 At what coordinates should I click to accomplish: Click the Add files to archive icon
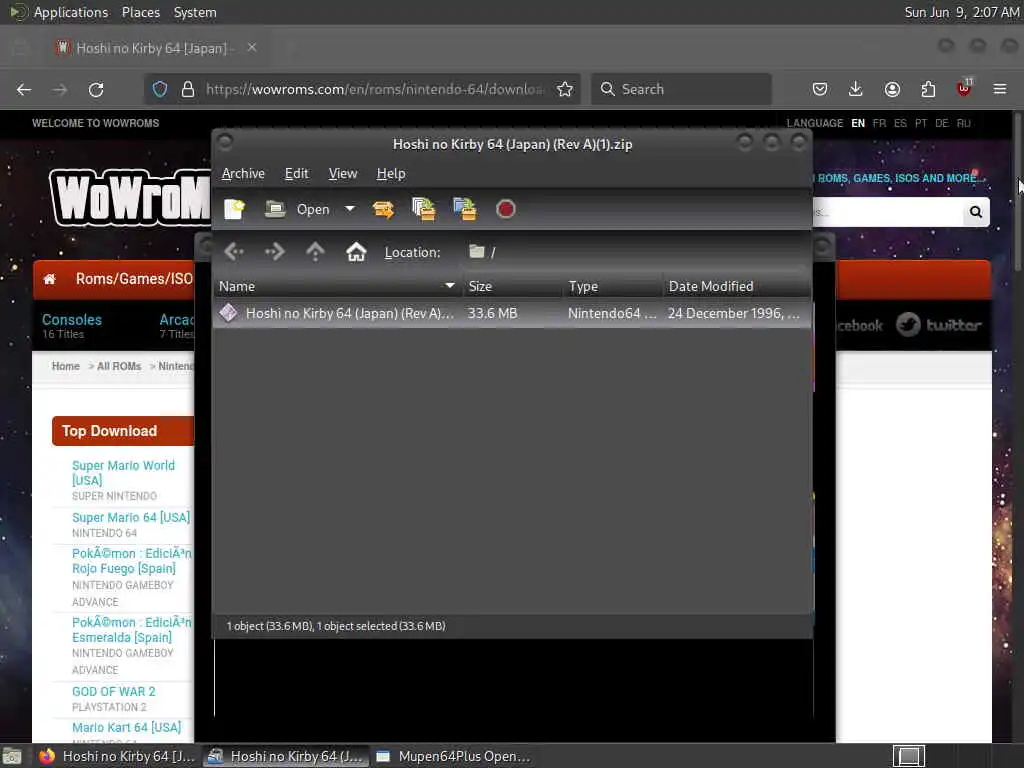coord(424,210)
